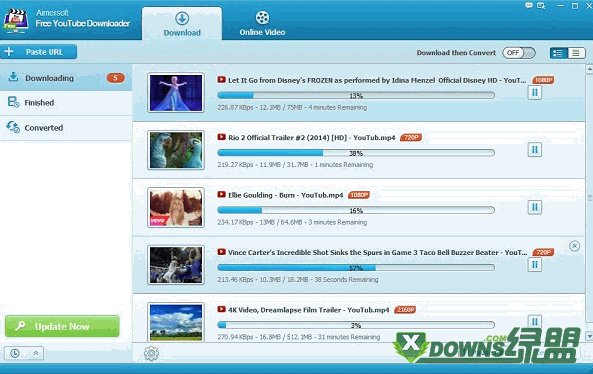593x374 pixels.
Task: Pause the 4K Dreamlapse Film Trailer download
Action: click(534, 321)
